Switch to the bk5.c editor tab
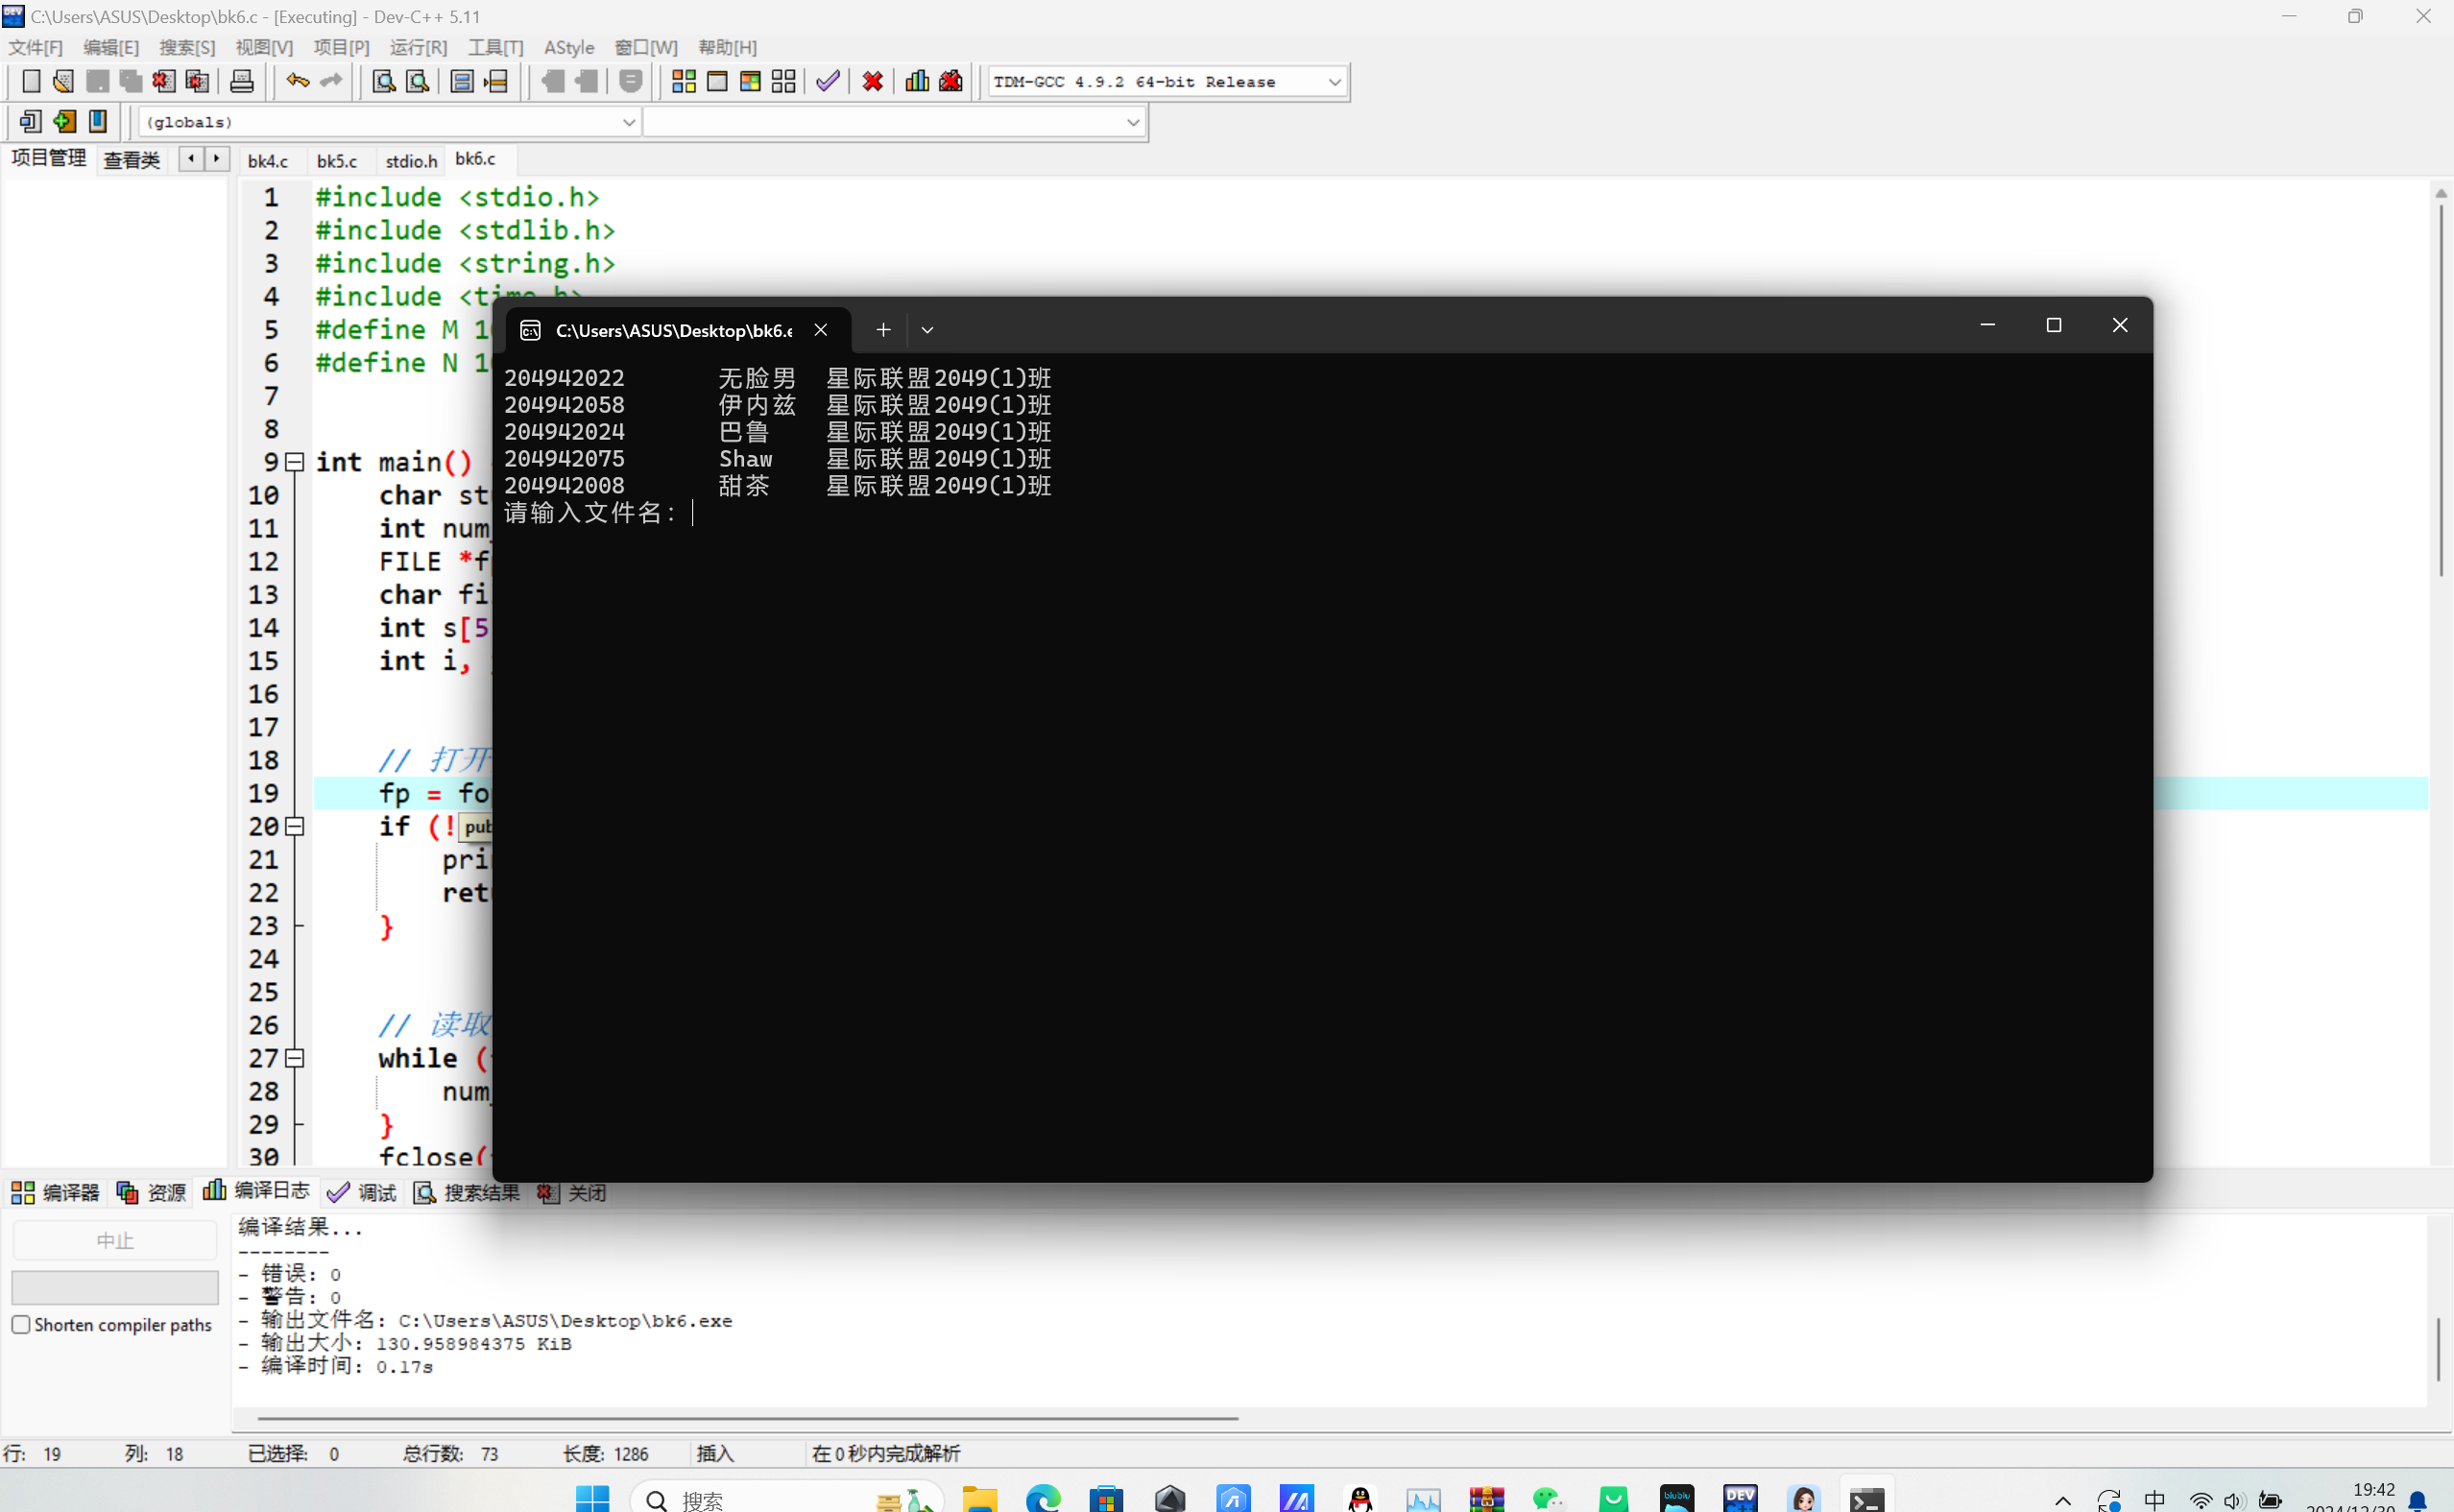This screenshot has width=2454, height=1512. point(336,161)
